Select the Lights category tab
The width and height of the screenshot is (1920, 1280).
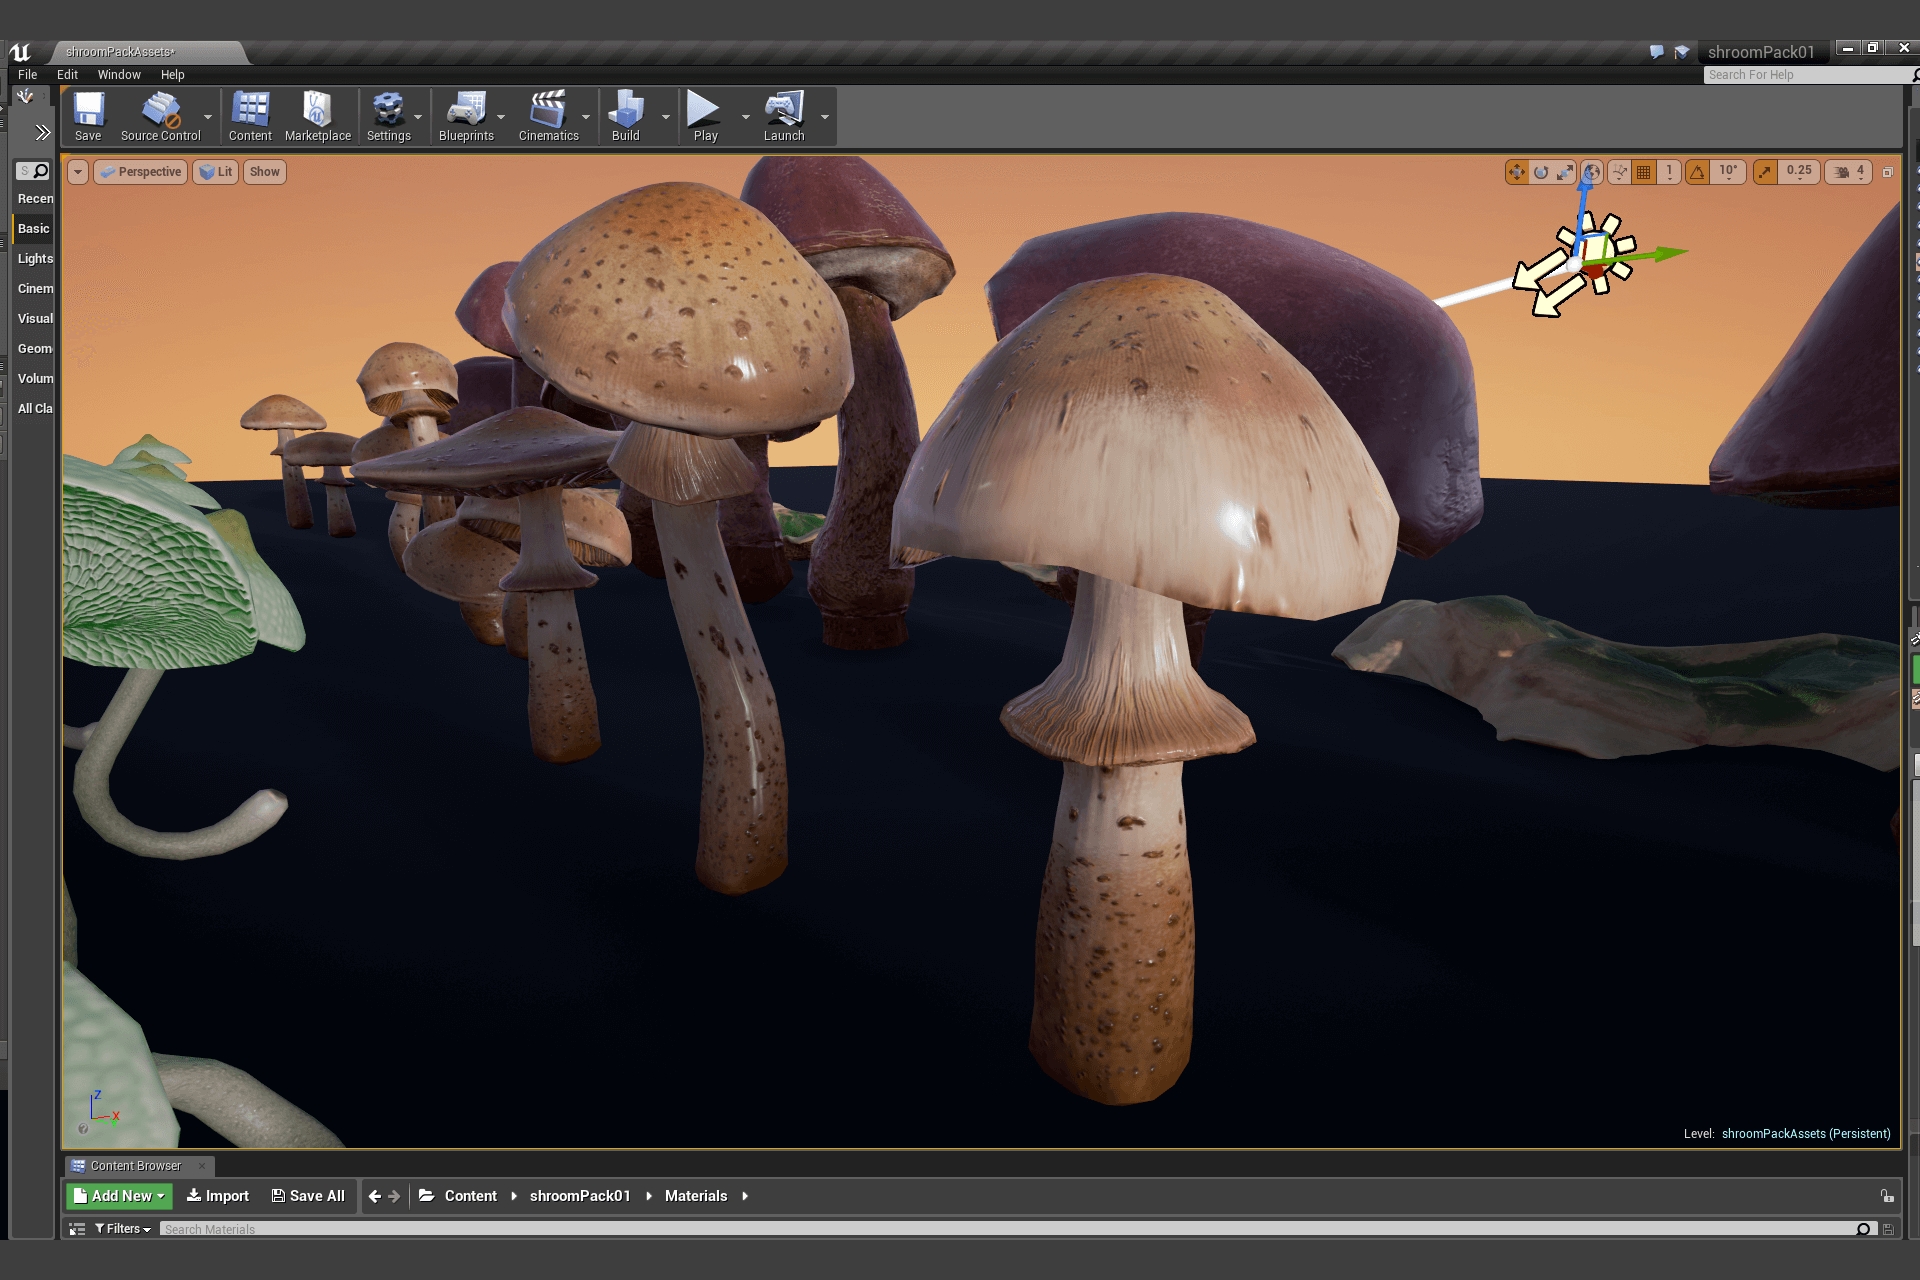35,259
